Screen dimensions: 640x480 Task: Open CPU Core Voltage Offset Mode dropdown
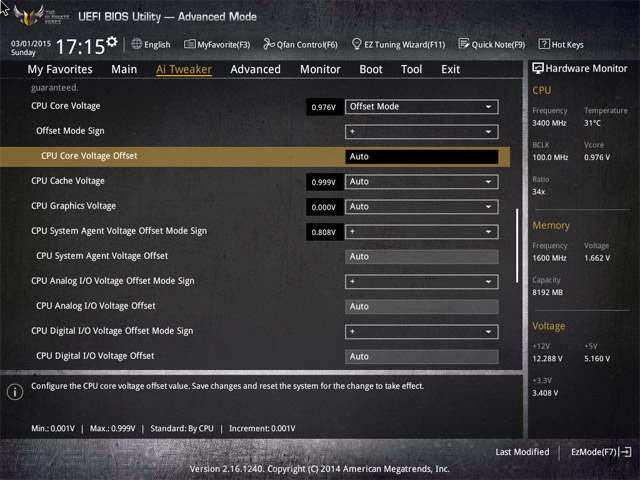[x=422, y=107]
